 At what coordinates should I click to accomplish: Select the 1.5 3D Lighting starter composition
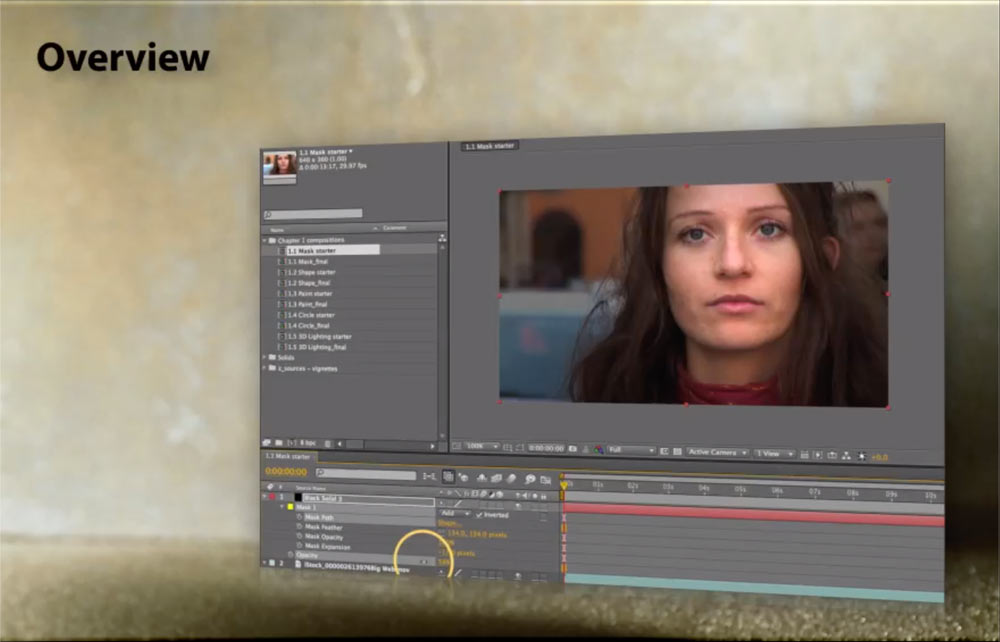(319, 337)
